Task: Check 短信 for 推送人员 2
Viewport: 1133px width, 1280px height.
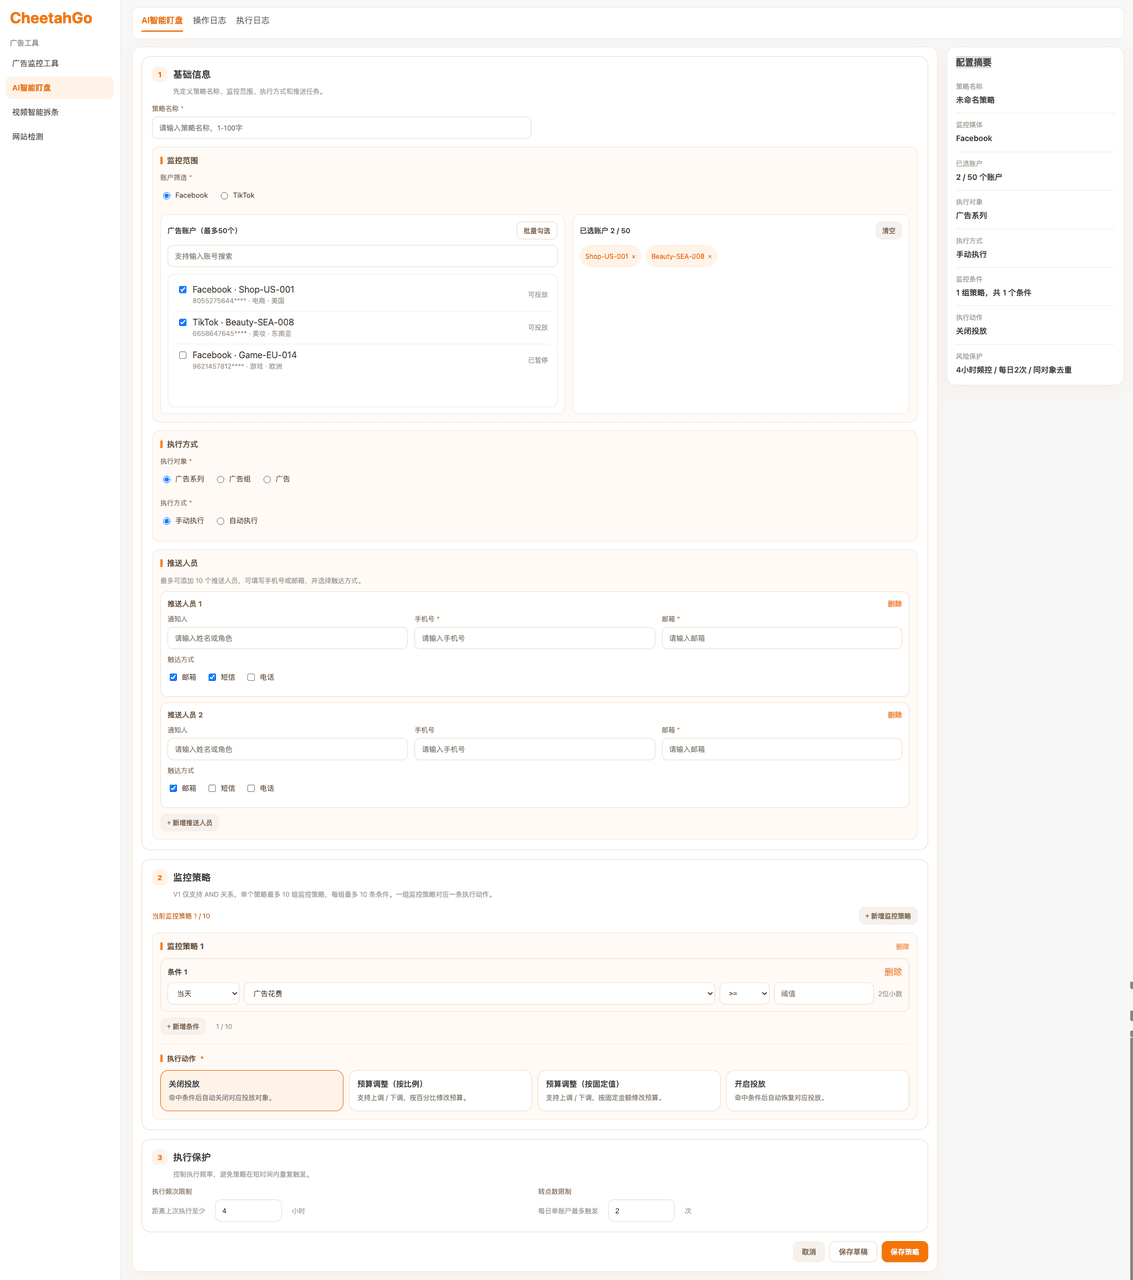Action: click(x=212, y=789)
